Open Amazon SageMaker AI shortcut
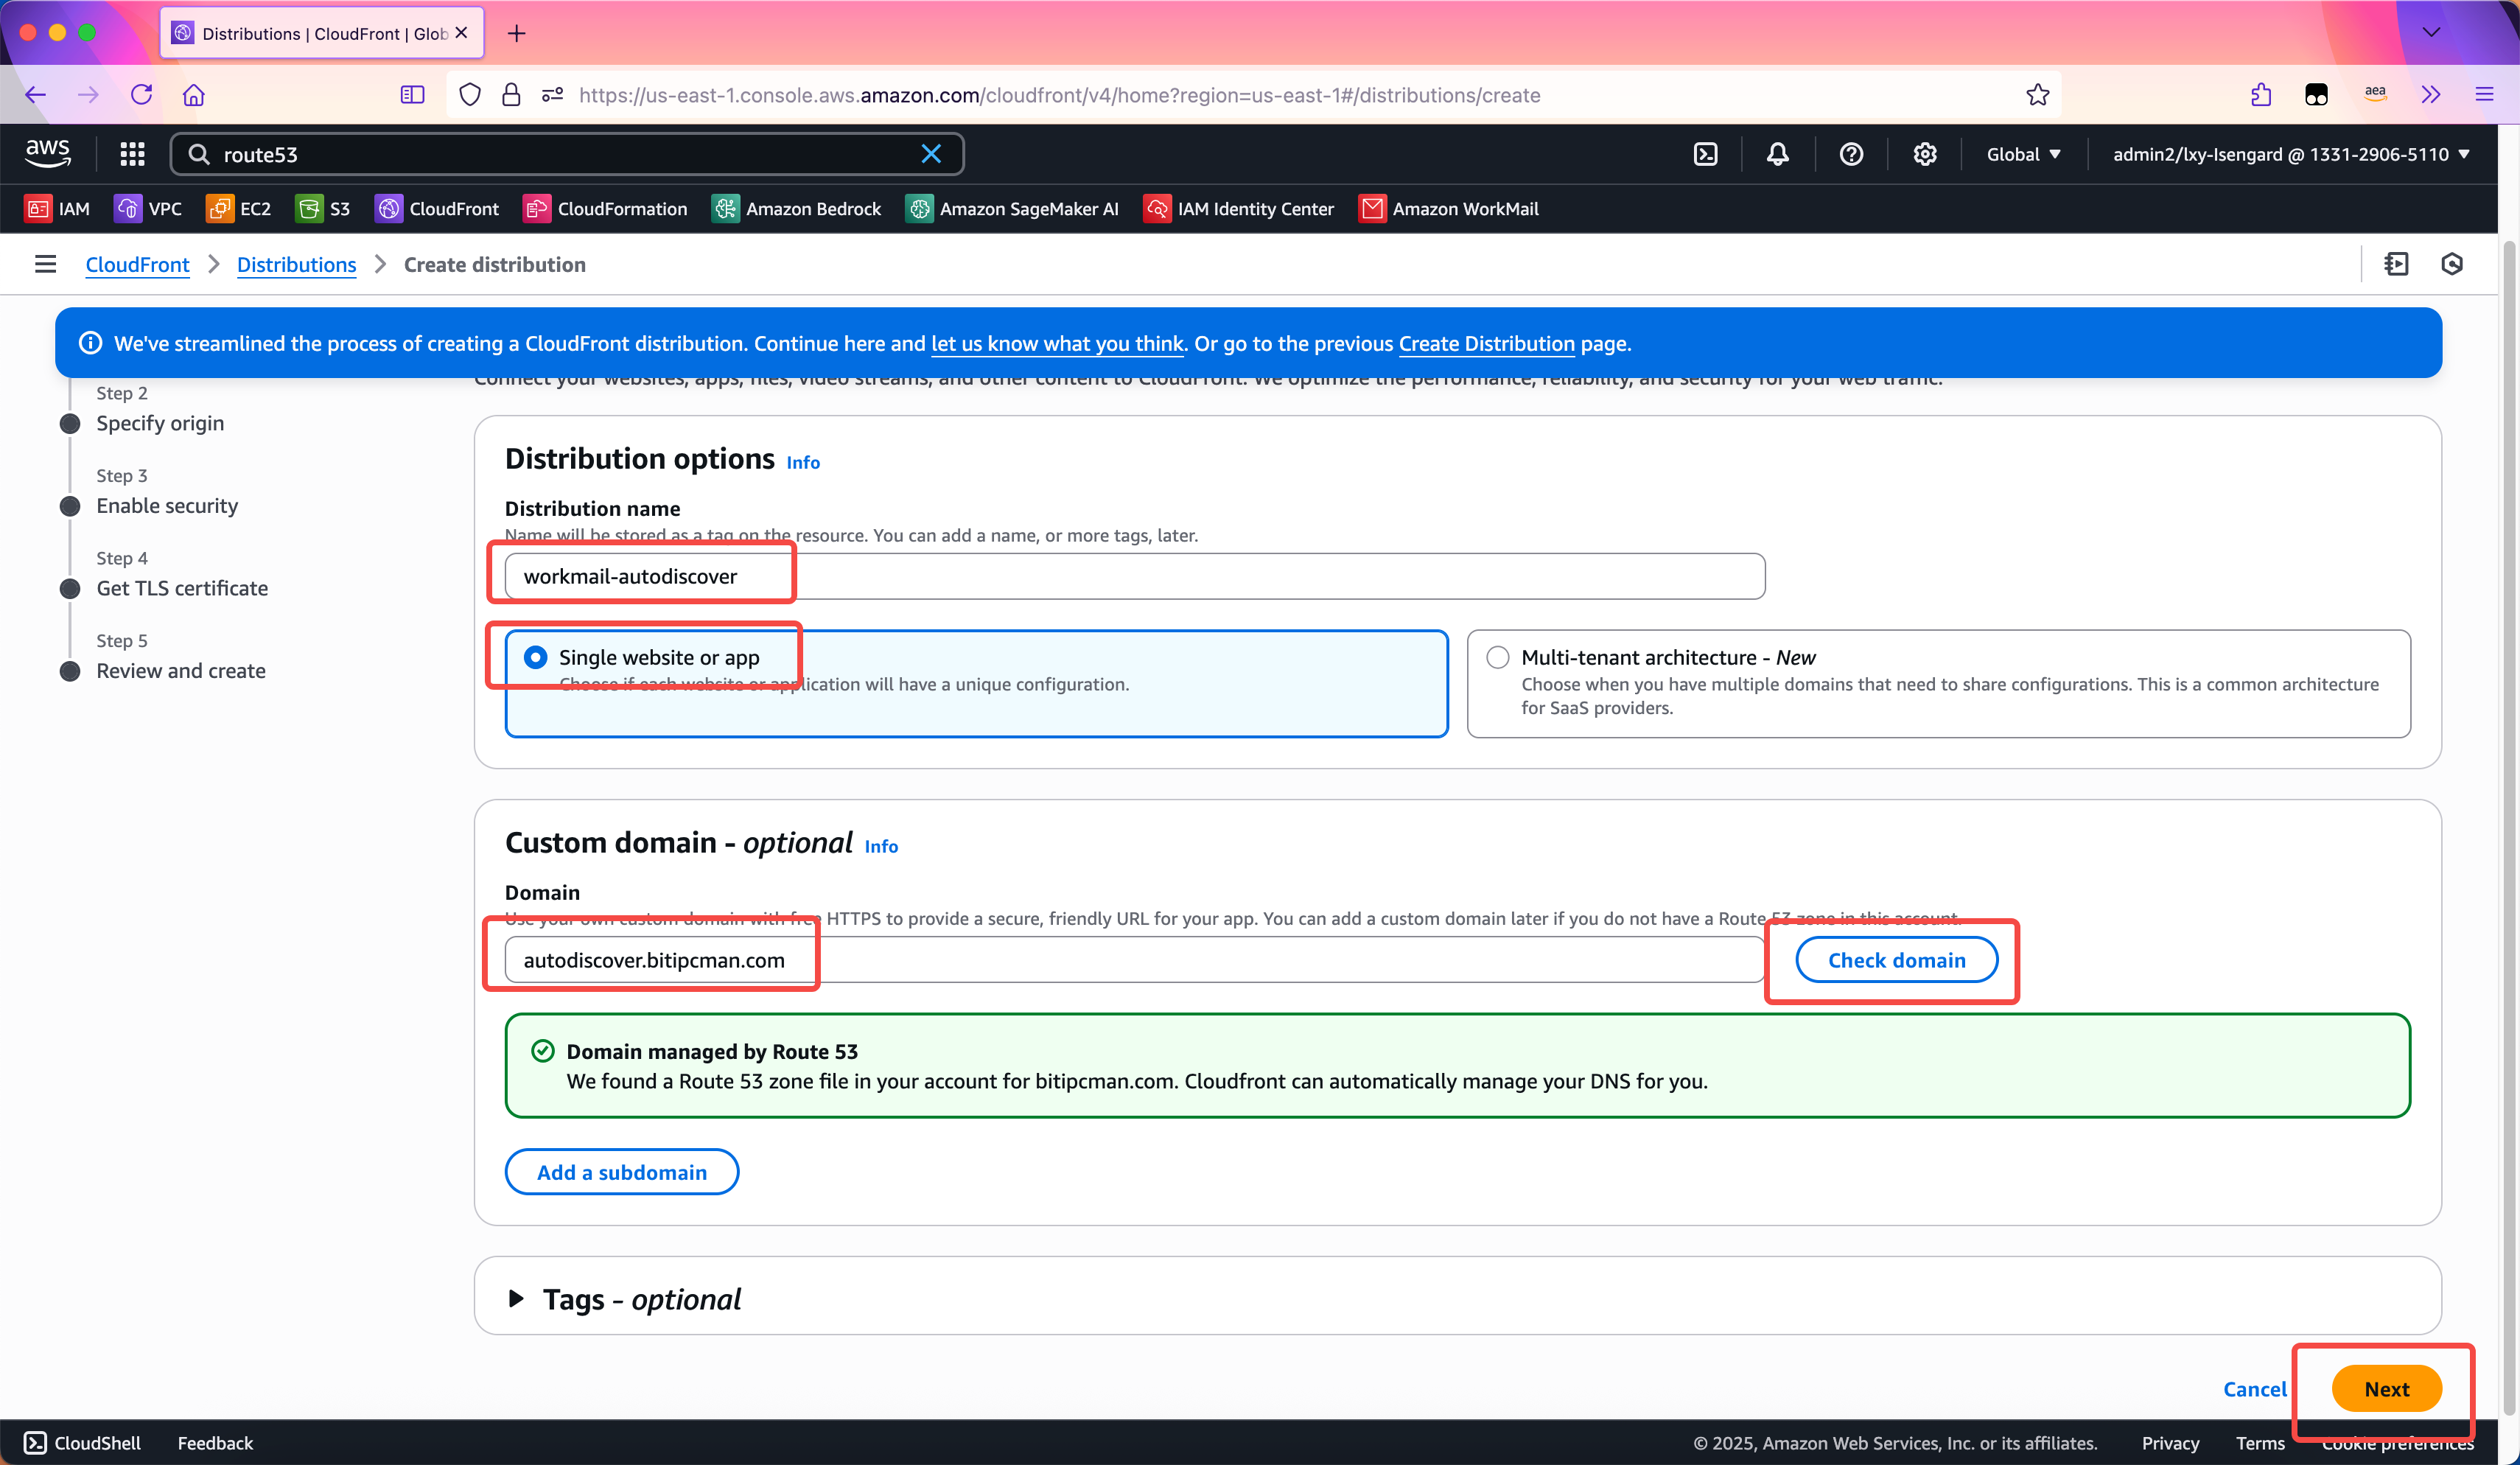The height and width of the screenshot is (1465, 2520). pos(1012,209)
